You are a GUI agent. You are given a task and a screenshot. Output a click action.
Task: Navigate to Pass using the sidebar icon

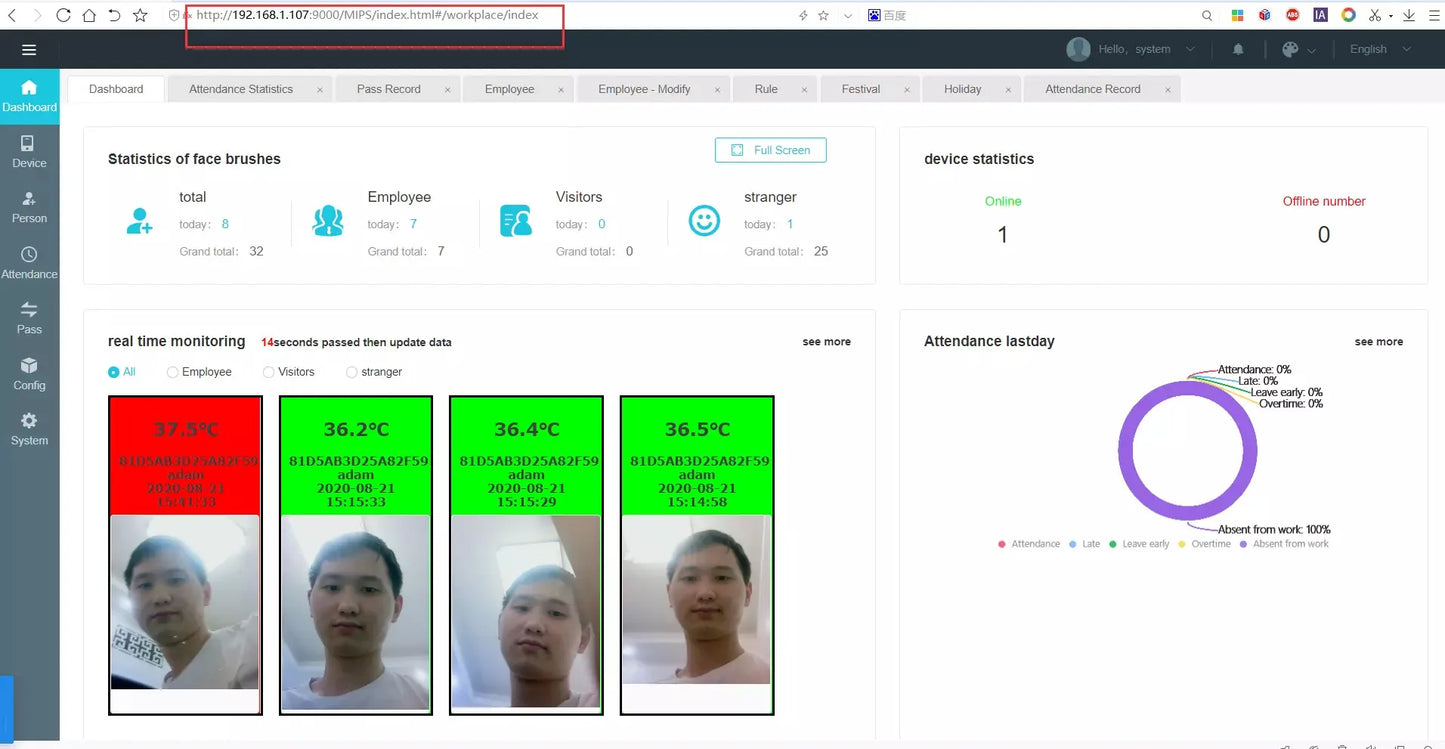[x=28, y=317]
